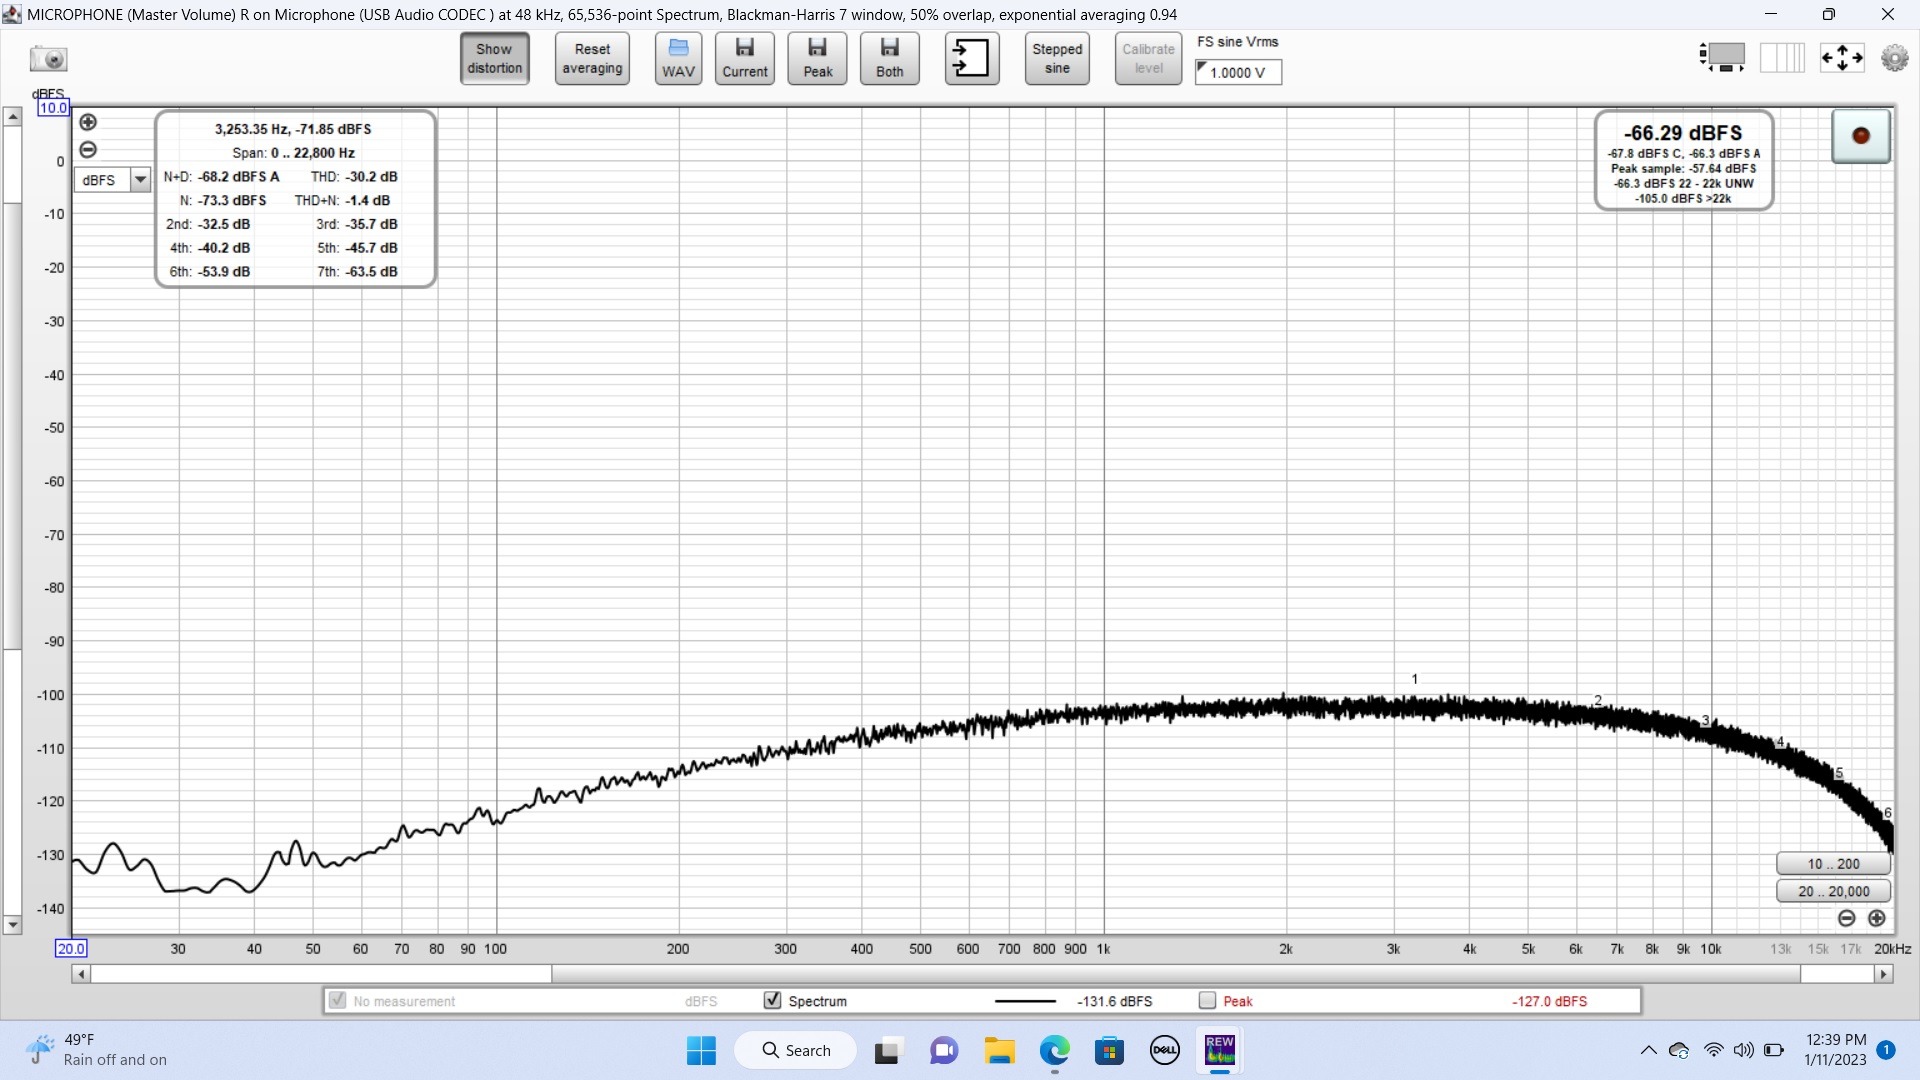Screen dimensions: 1920x1080
Task: Open the notification badge icon
Action: [x=1886, y=1050]
